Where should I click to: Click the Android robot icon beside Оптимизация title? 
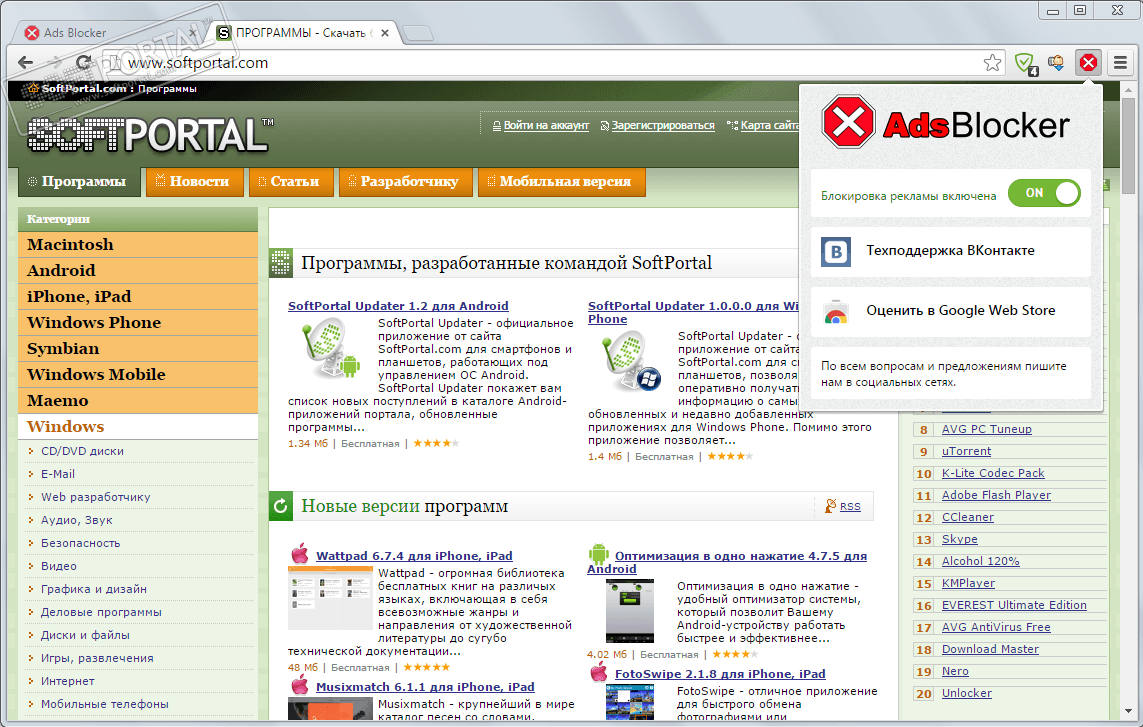(598, 553)
